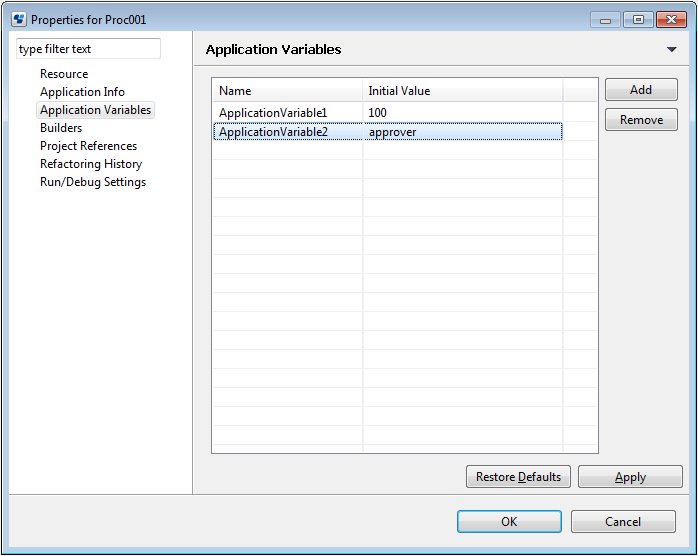698x556 pixels.
Task: Open Run/Debug Settings page
Action: pyautogui.click(x=93, y=182)
